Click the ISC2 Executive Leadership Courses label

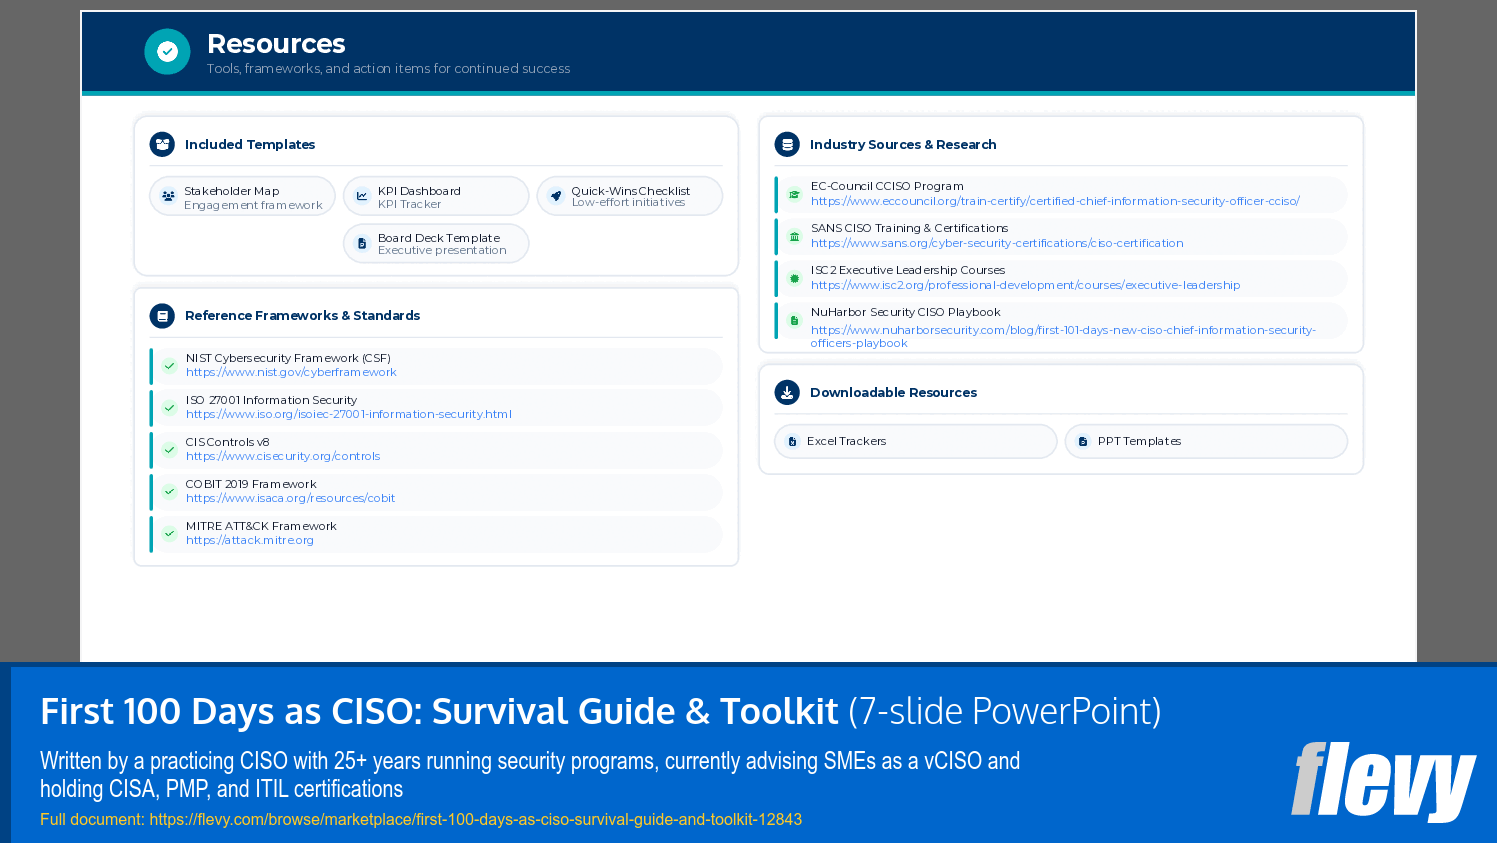pyautogui.click(x=908, y=270)
